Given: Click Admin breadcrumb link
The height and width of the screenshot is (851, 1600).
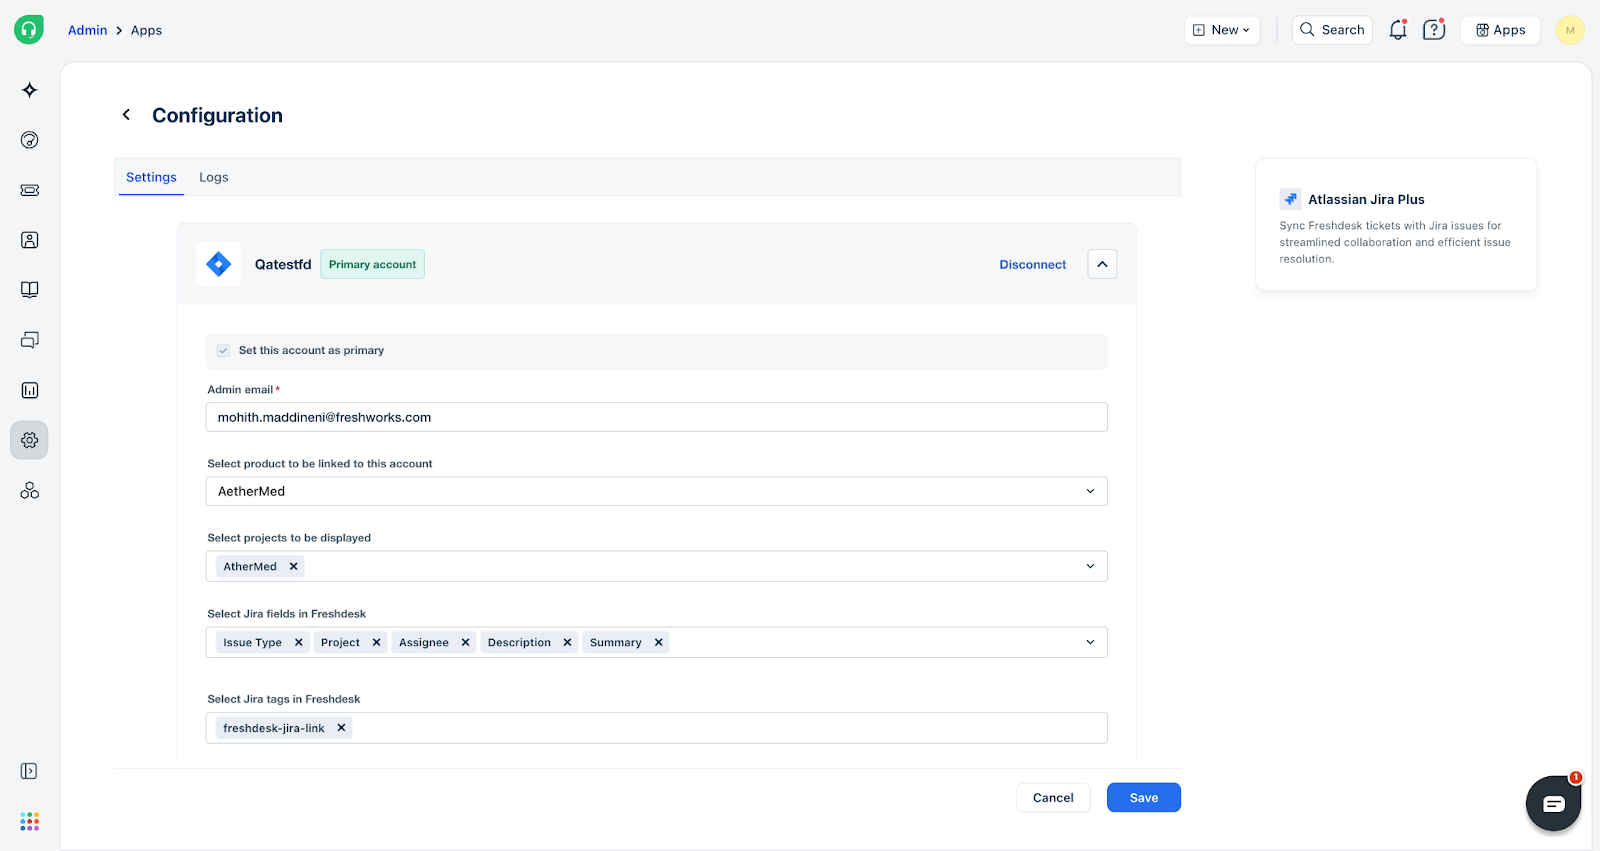Looking at the screenshot, I should pyautogui.click(x=87, y=30).
